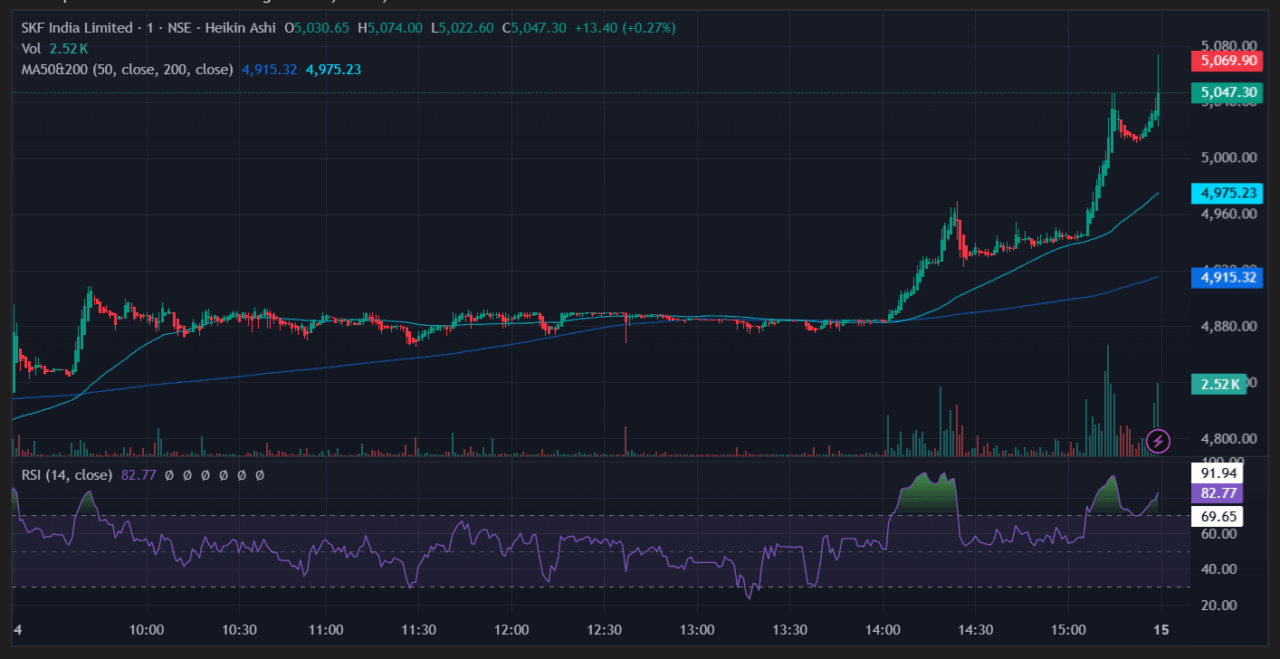
Task: Select the purple 82.77 RSI value tag
Action: [1217, 493]
